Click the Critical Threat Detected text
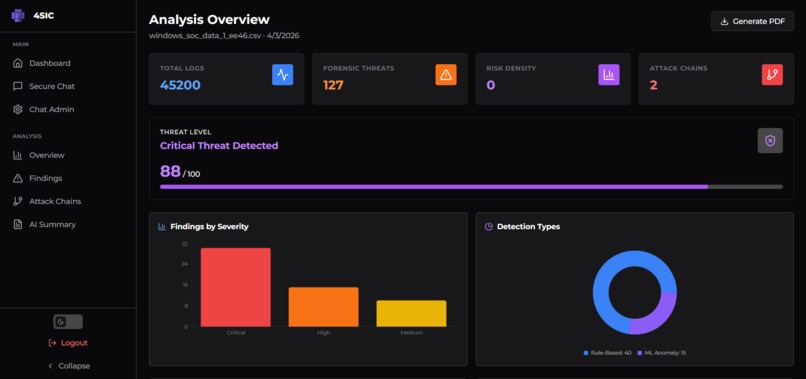This screenshot has height=379, width=806. (219, 146)
